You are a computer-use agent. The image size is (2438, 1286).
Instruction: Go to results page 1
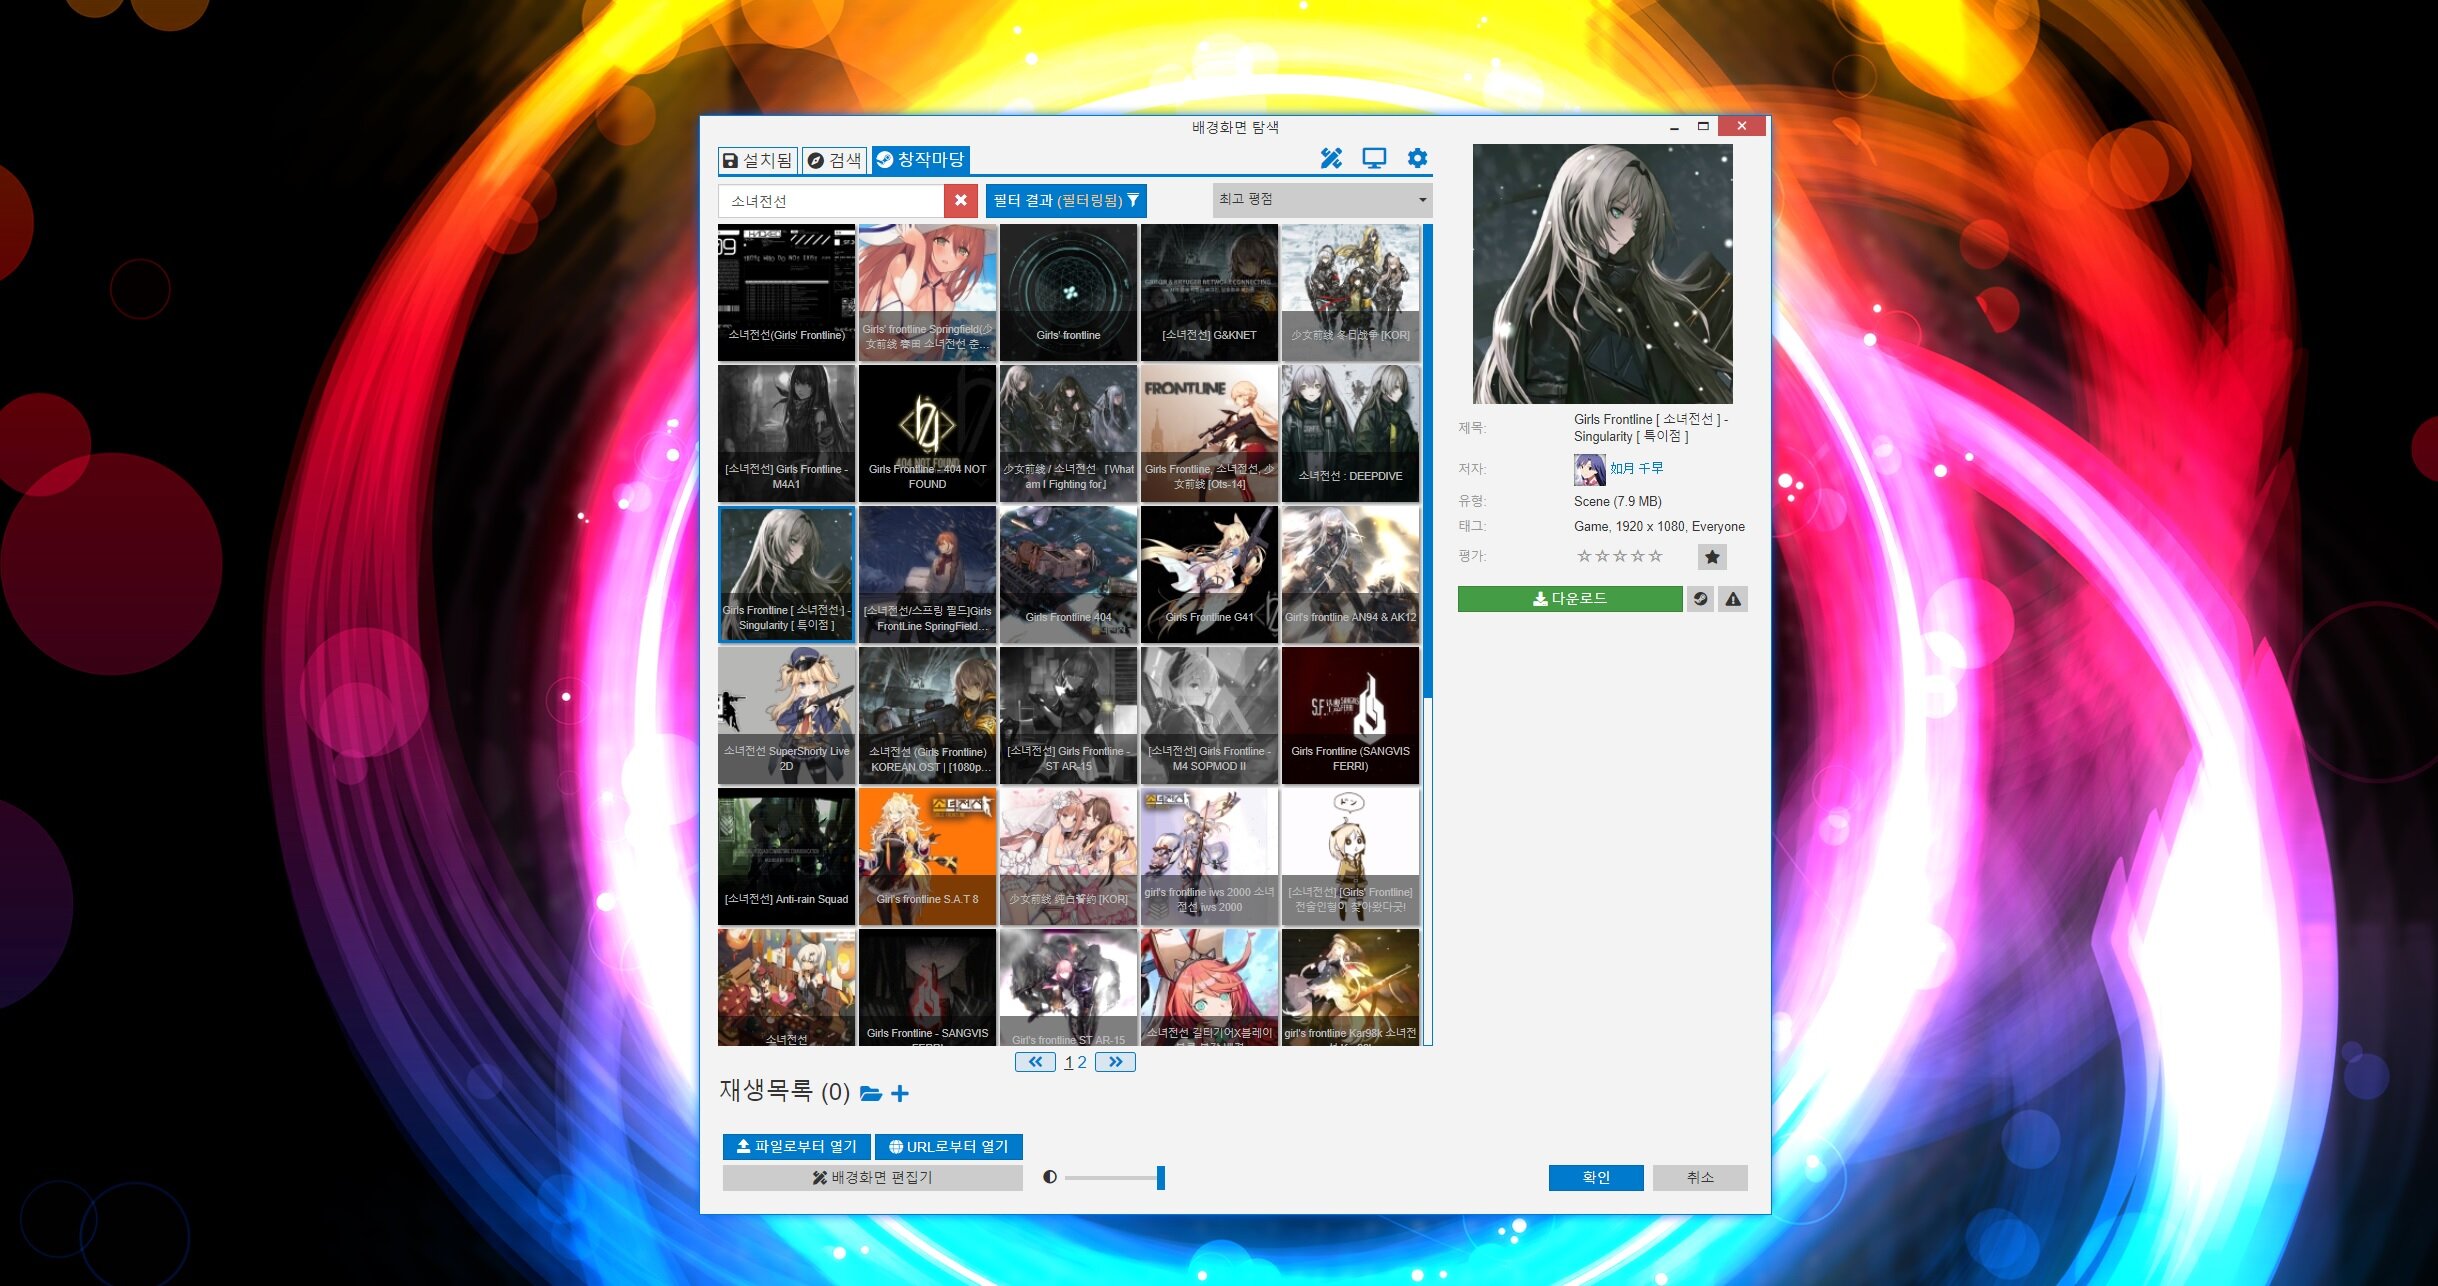(x=1069, y=1062)
